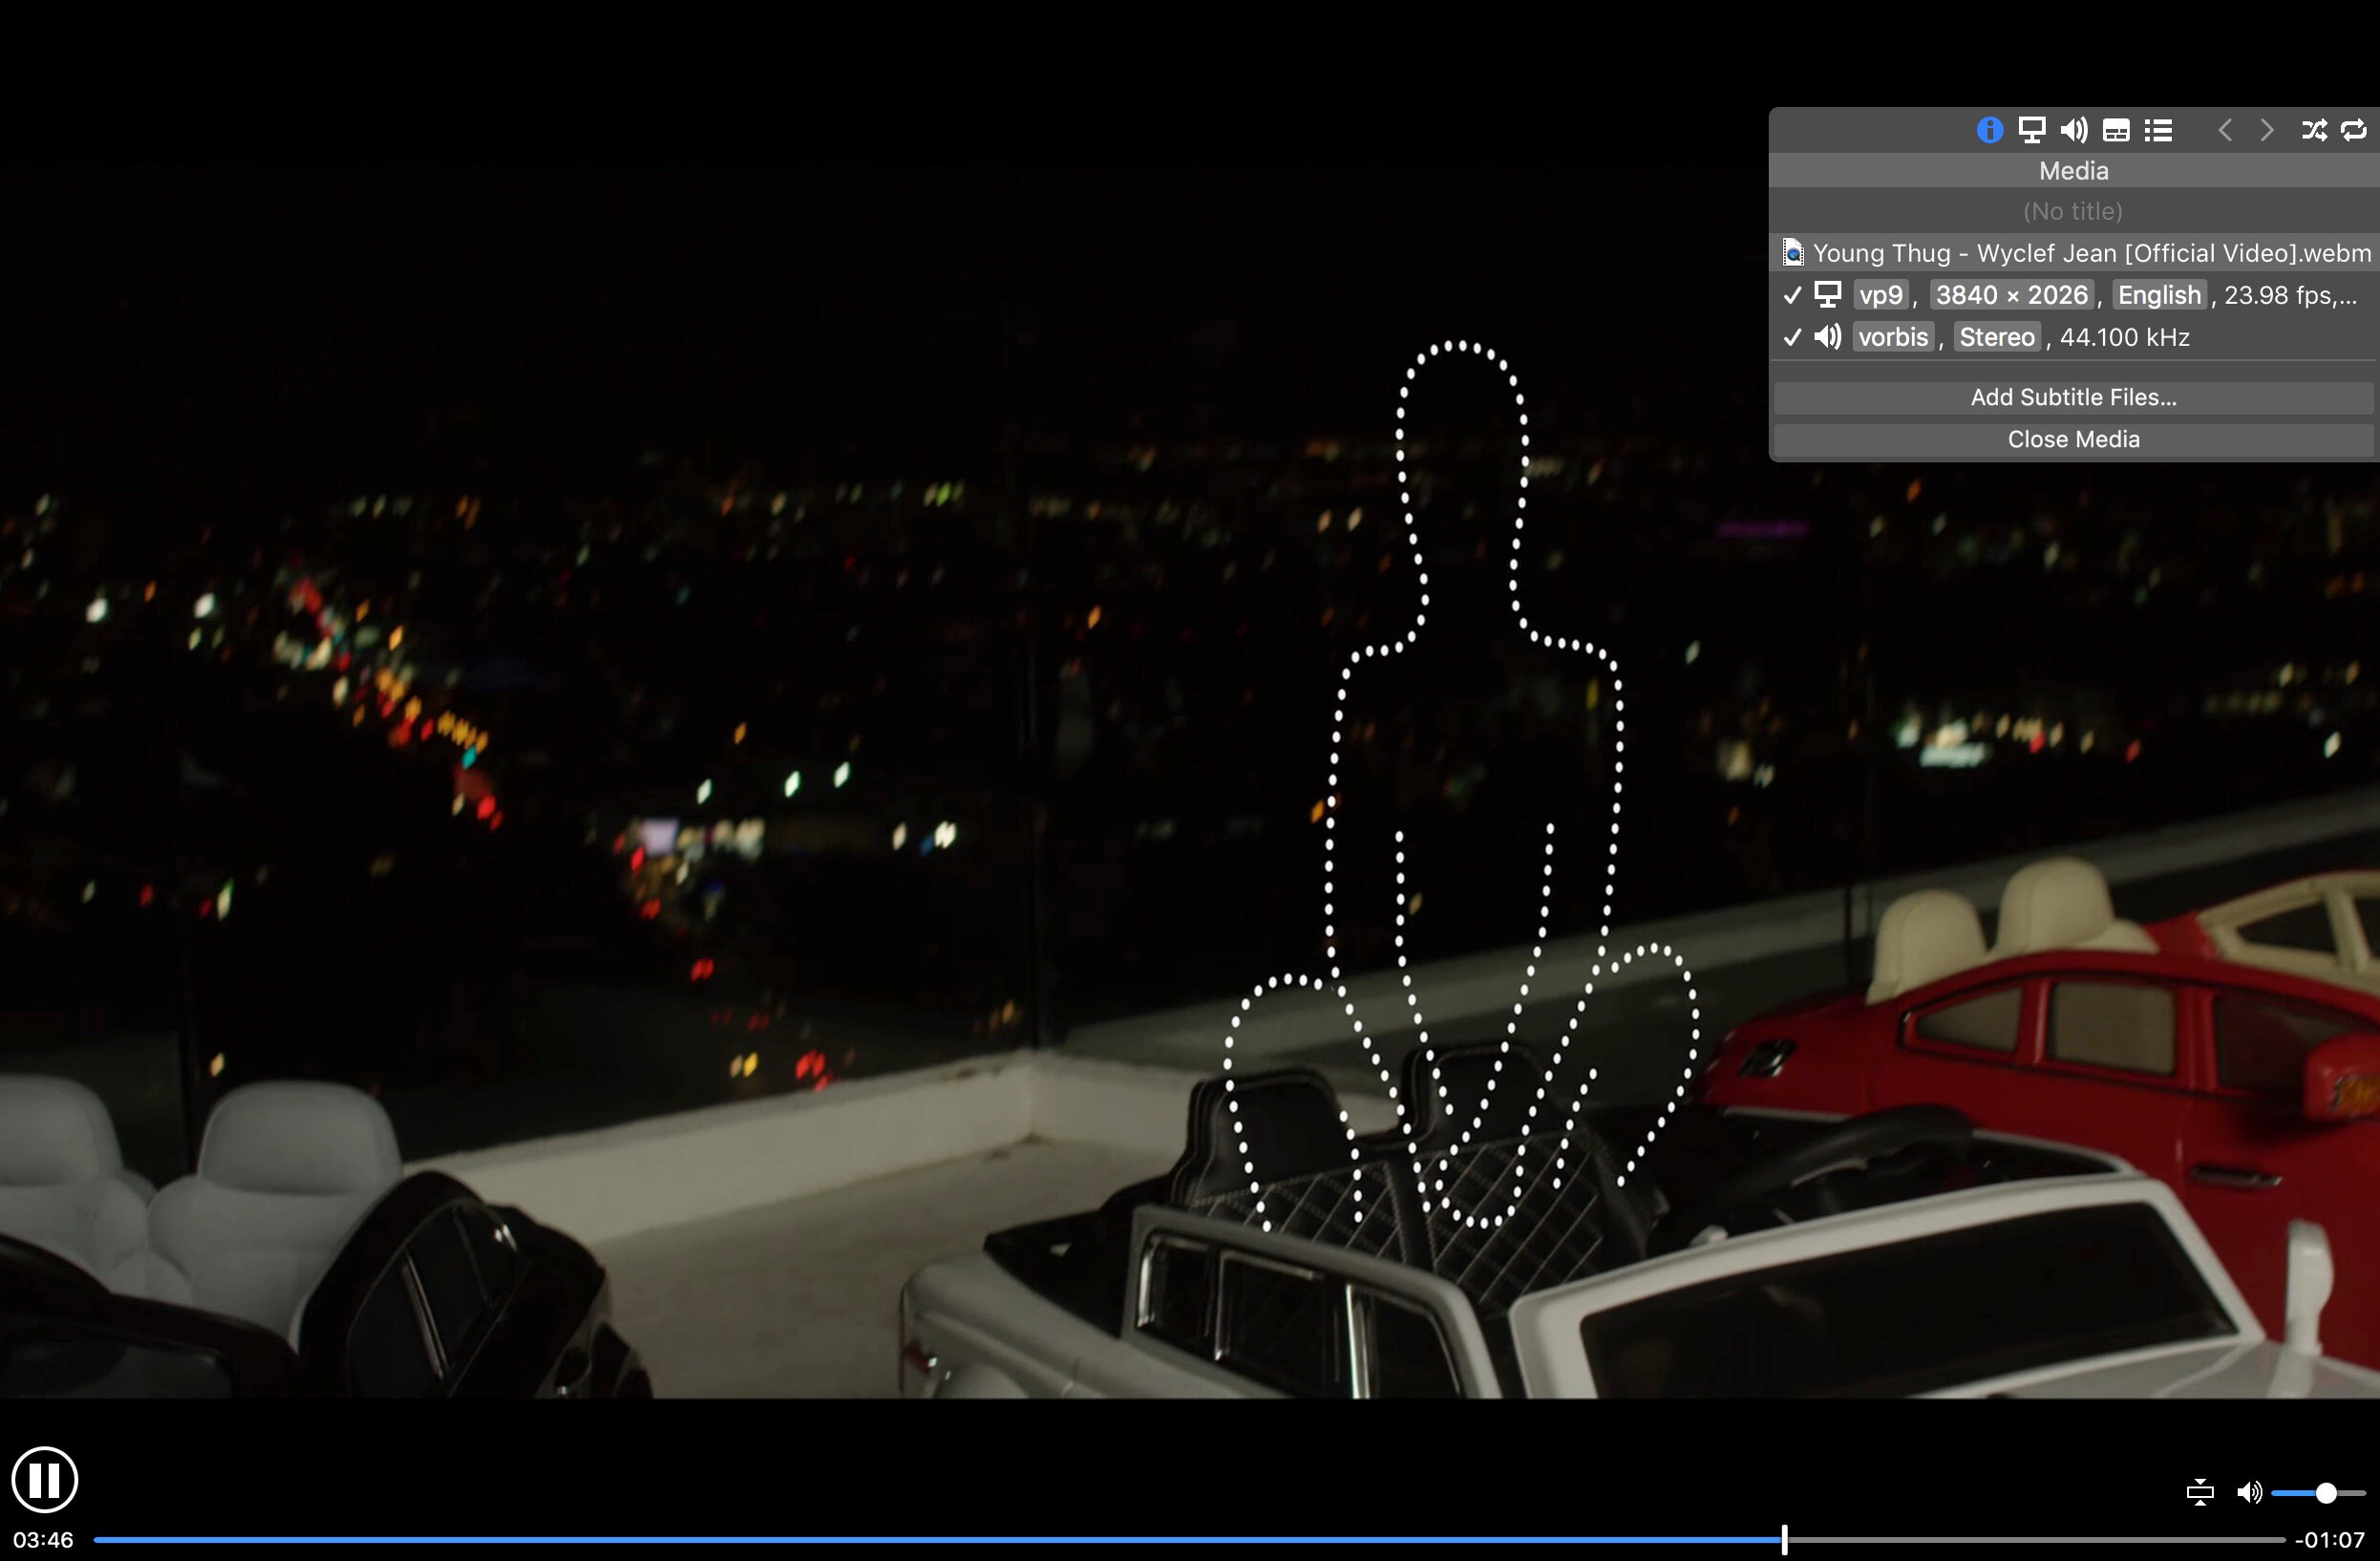Toggle the vorbis audio codec checkbox
The height and width of the screenshot is (1561, 2380).
1794,336
